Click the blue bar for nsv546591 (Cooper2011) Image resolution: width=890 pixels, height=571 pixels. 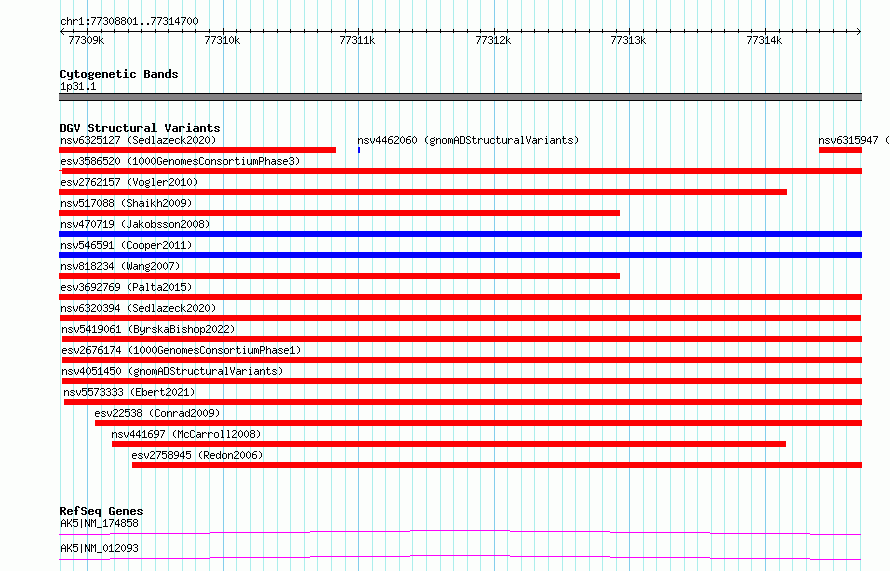pos(460,255)
